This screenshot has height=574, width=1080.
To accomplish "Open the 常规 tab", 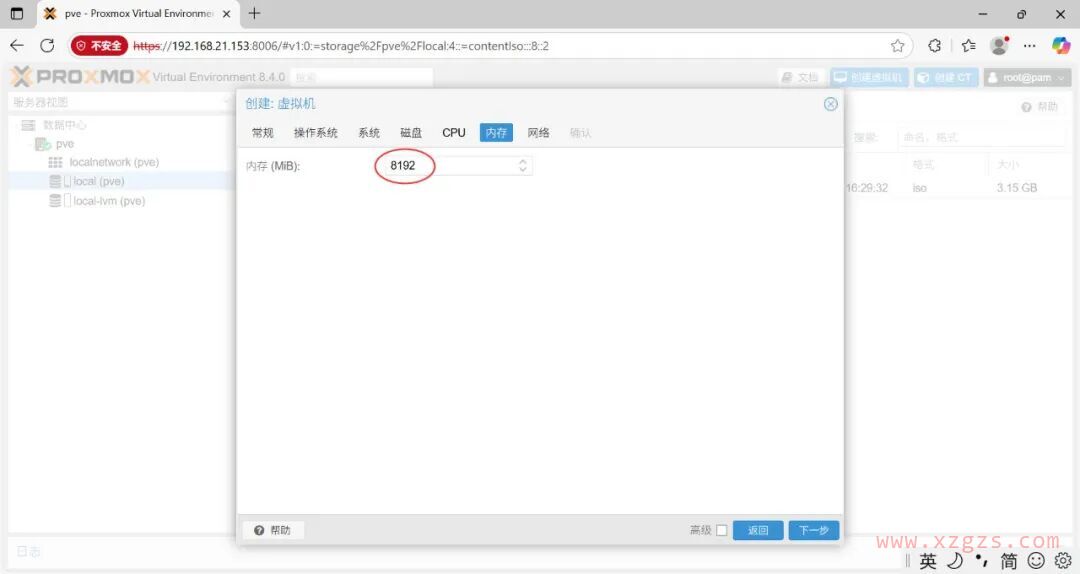I will tap(262, 133).
